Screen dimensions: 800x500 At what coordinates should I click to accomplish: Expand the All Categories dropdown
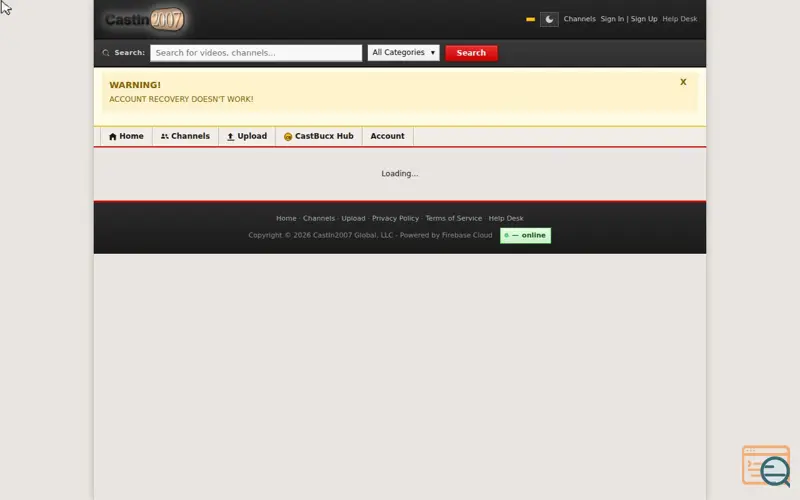pyautogui.click(x=403, y=53)
